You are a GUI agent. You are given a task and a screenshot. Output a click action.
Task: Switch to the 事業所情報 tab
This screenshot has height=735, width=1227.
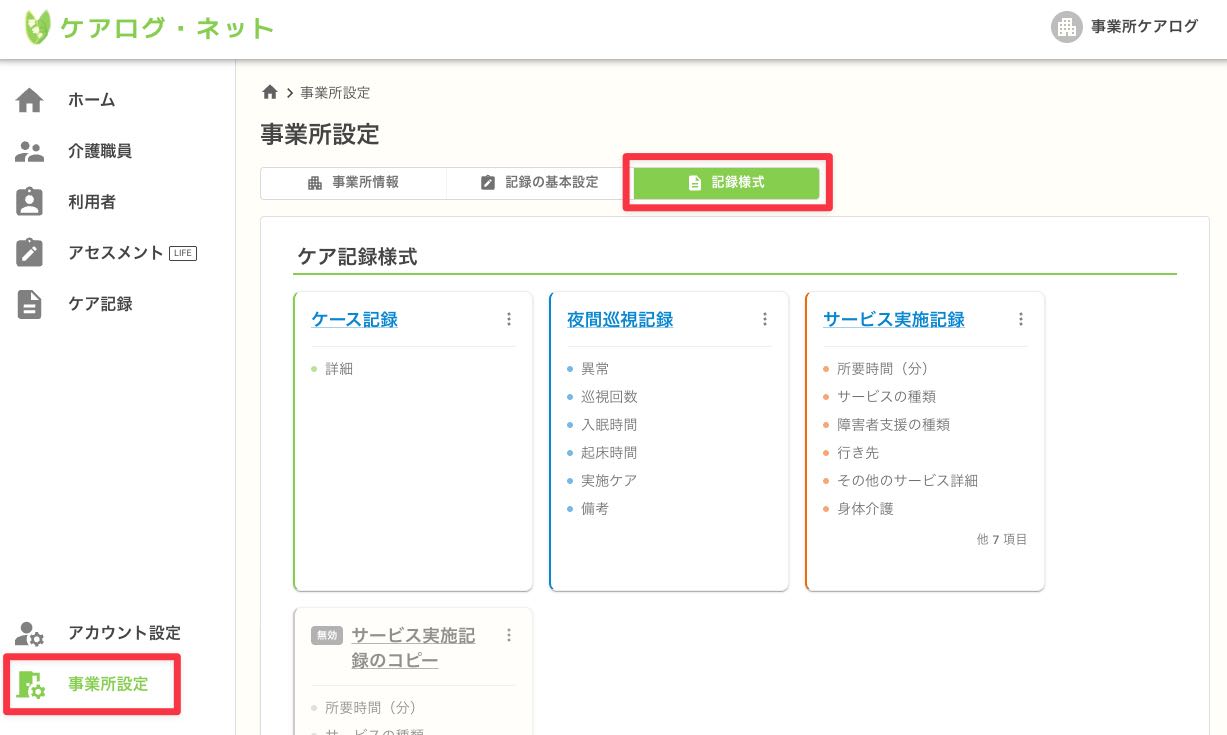click(x=352, y=183)
